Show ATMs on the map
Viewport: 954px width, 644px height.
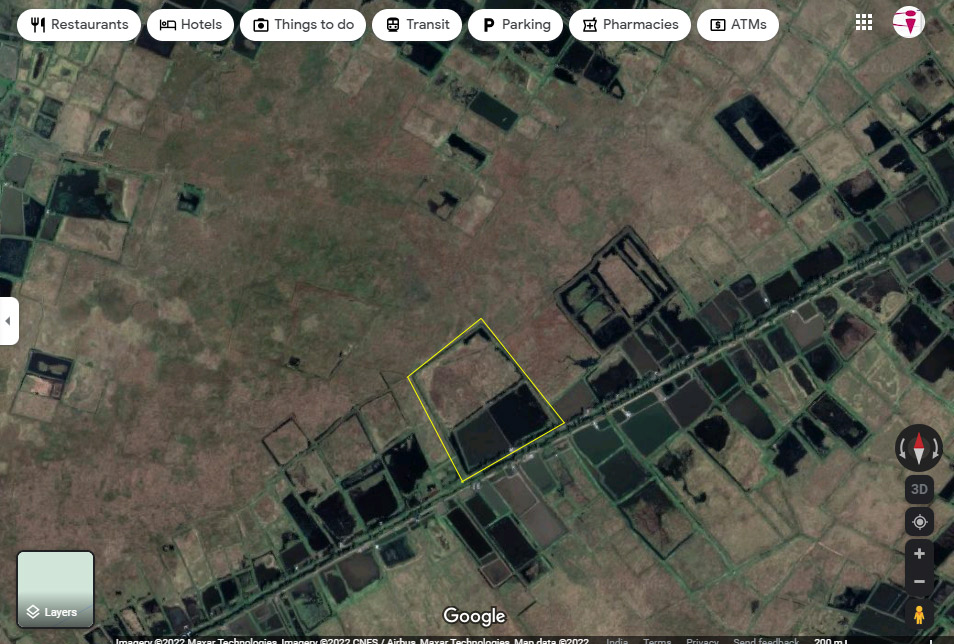(737, 25)
